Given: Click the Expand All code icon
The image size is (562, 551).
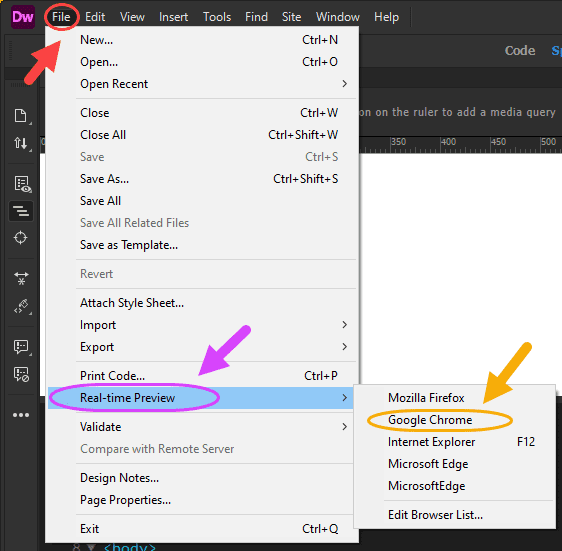Looking at the screenshot, I should pos(21,278).
